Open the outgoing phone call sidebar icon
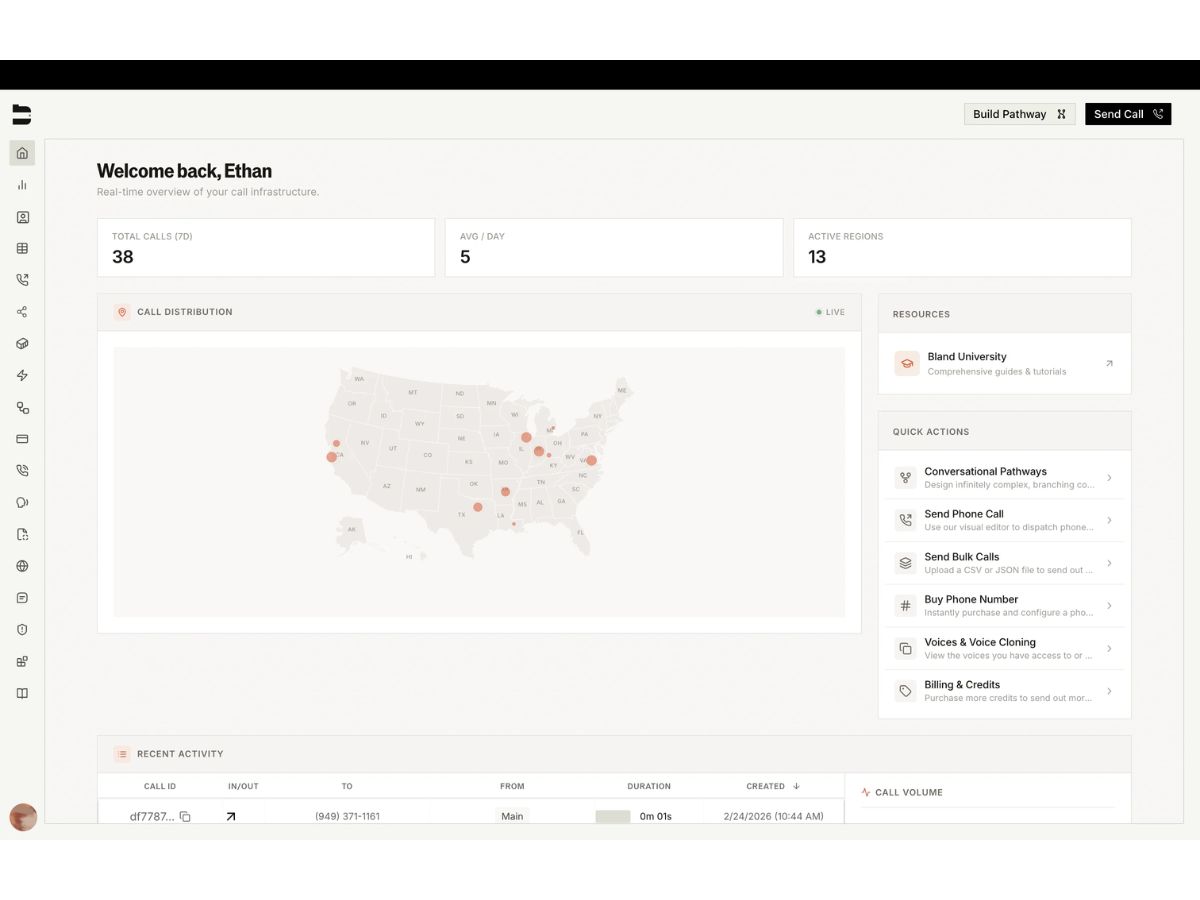 [22, 280]
